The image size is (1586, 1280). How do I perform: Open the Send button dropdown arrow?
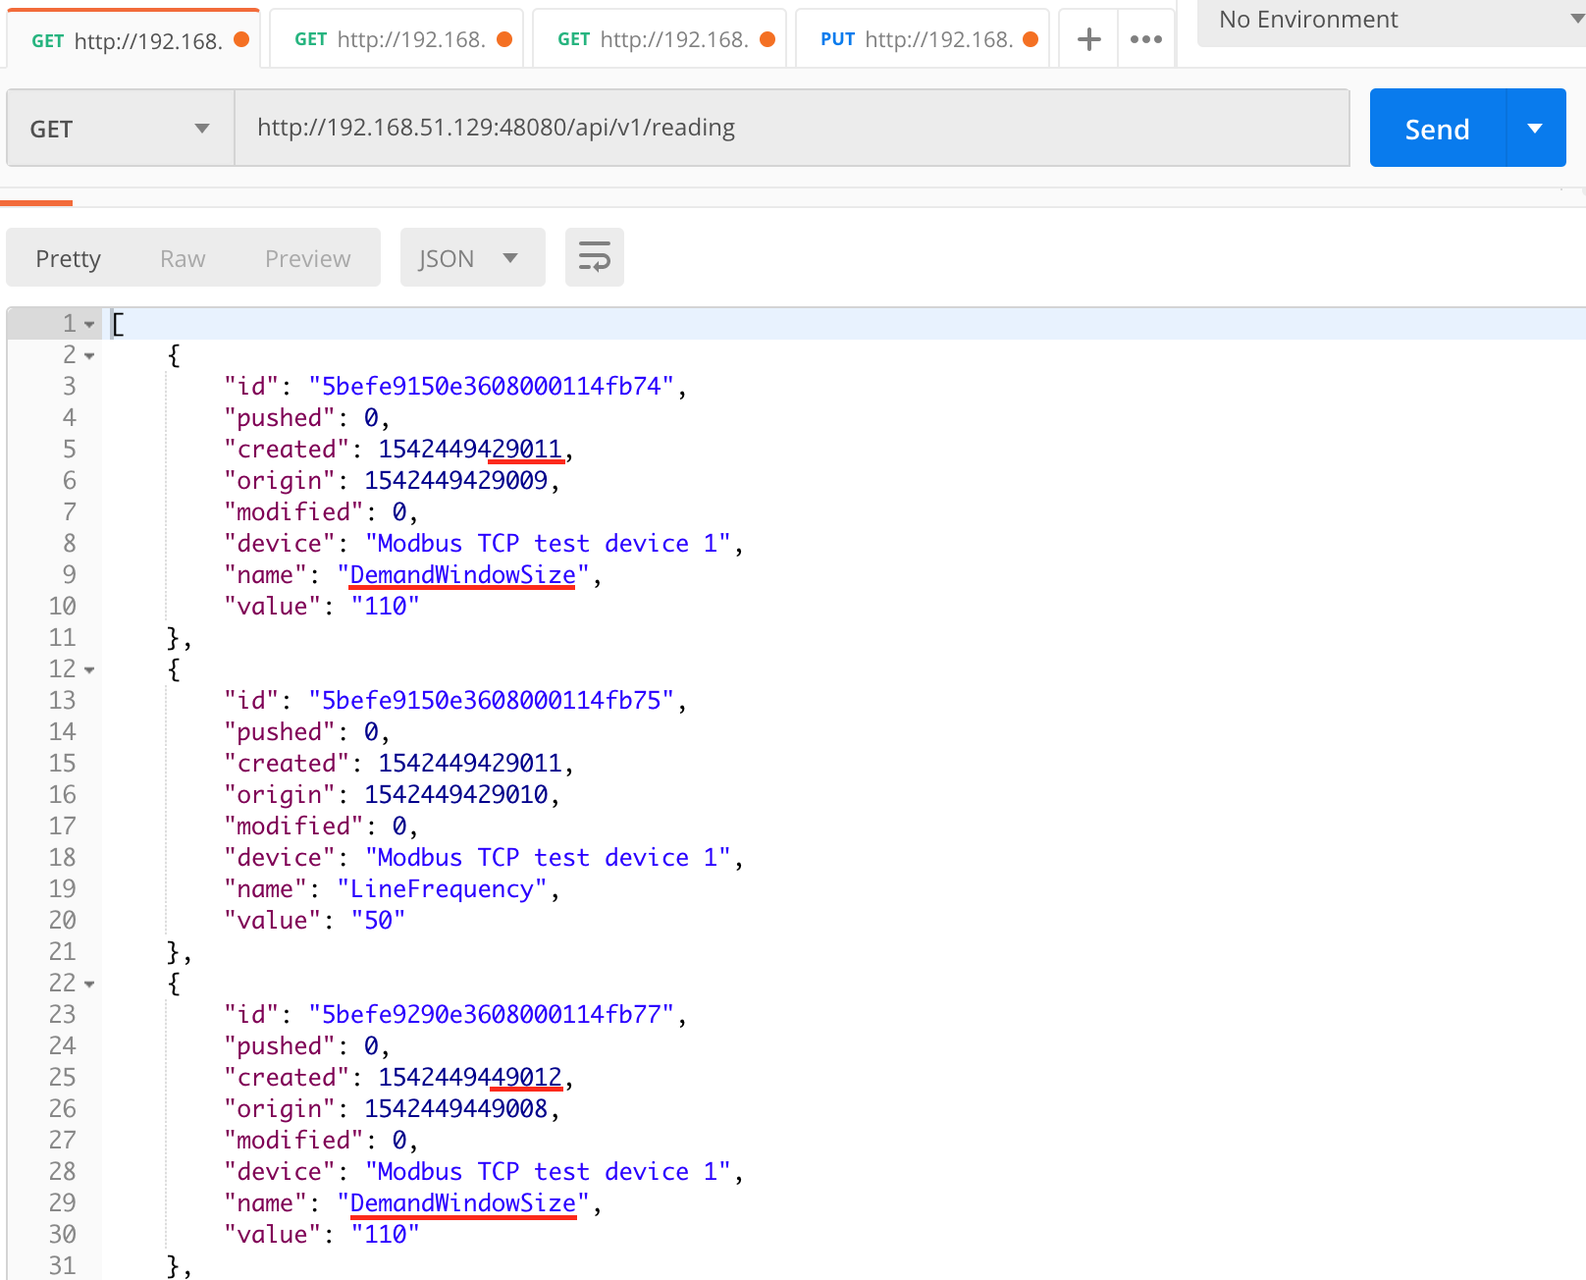point(1535,128)
